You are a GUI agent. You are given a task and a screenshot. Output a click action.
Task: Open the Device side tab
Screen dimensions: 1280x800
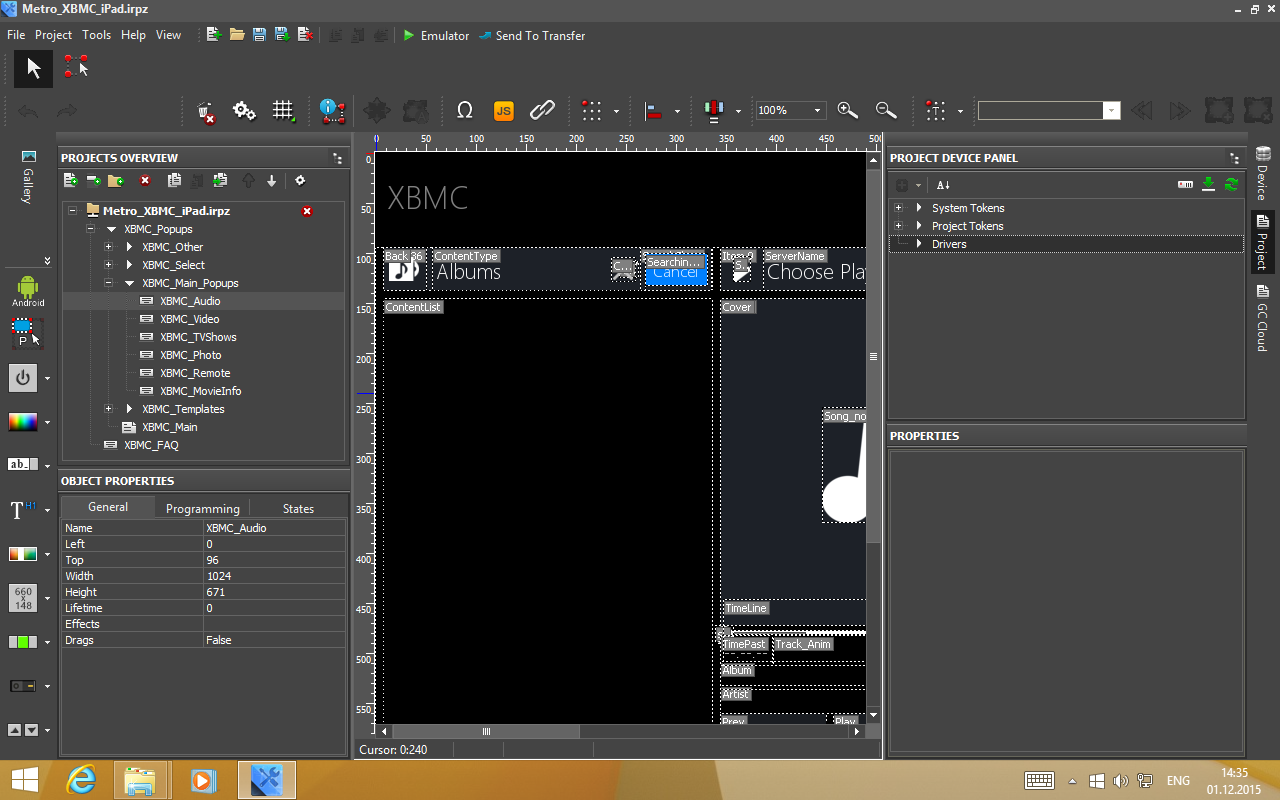click(1262, 173)
